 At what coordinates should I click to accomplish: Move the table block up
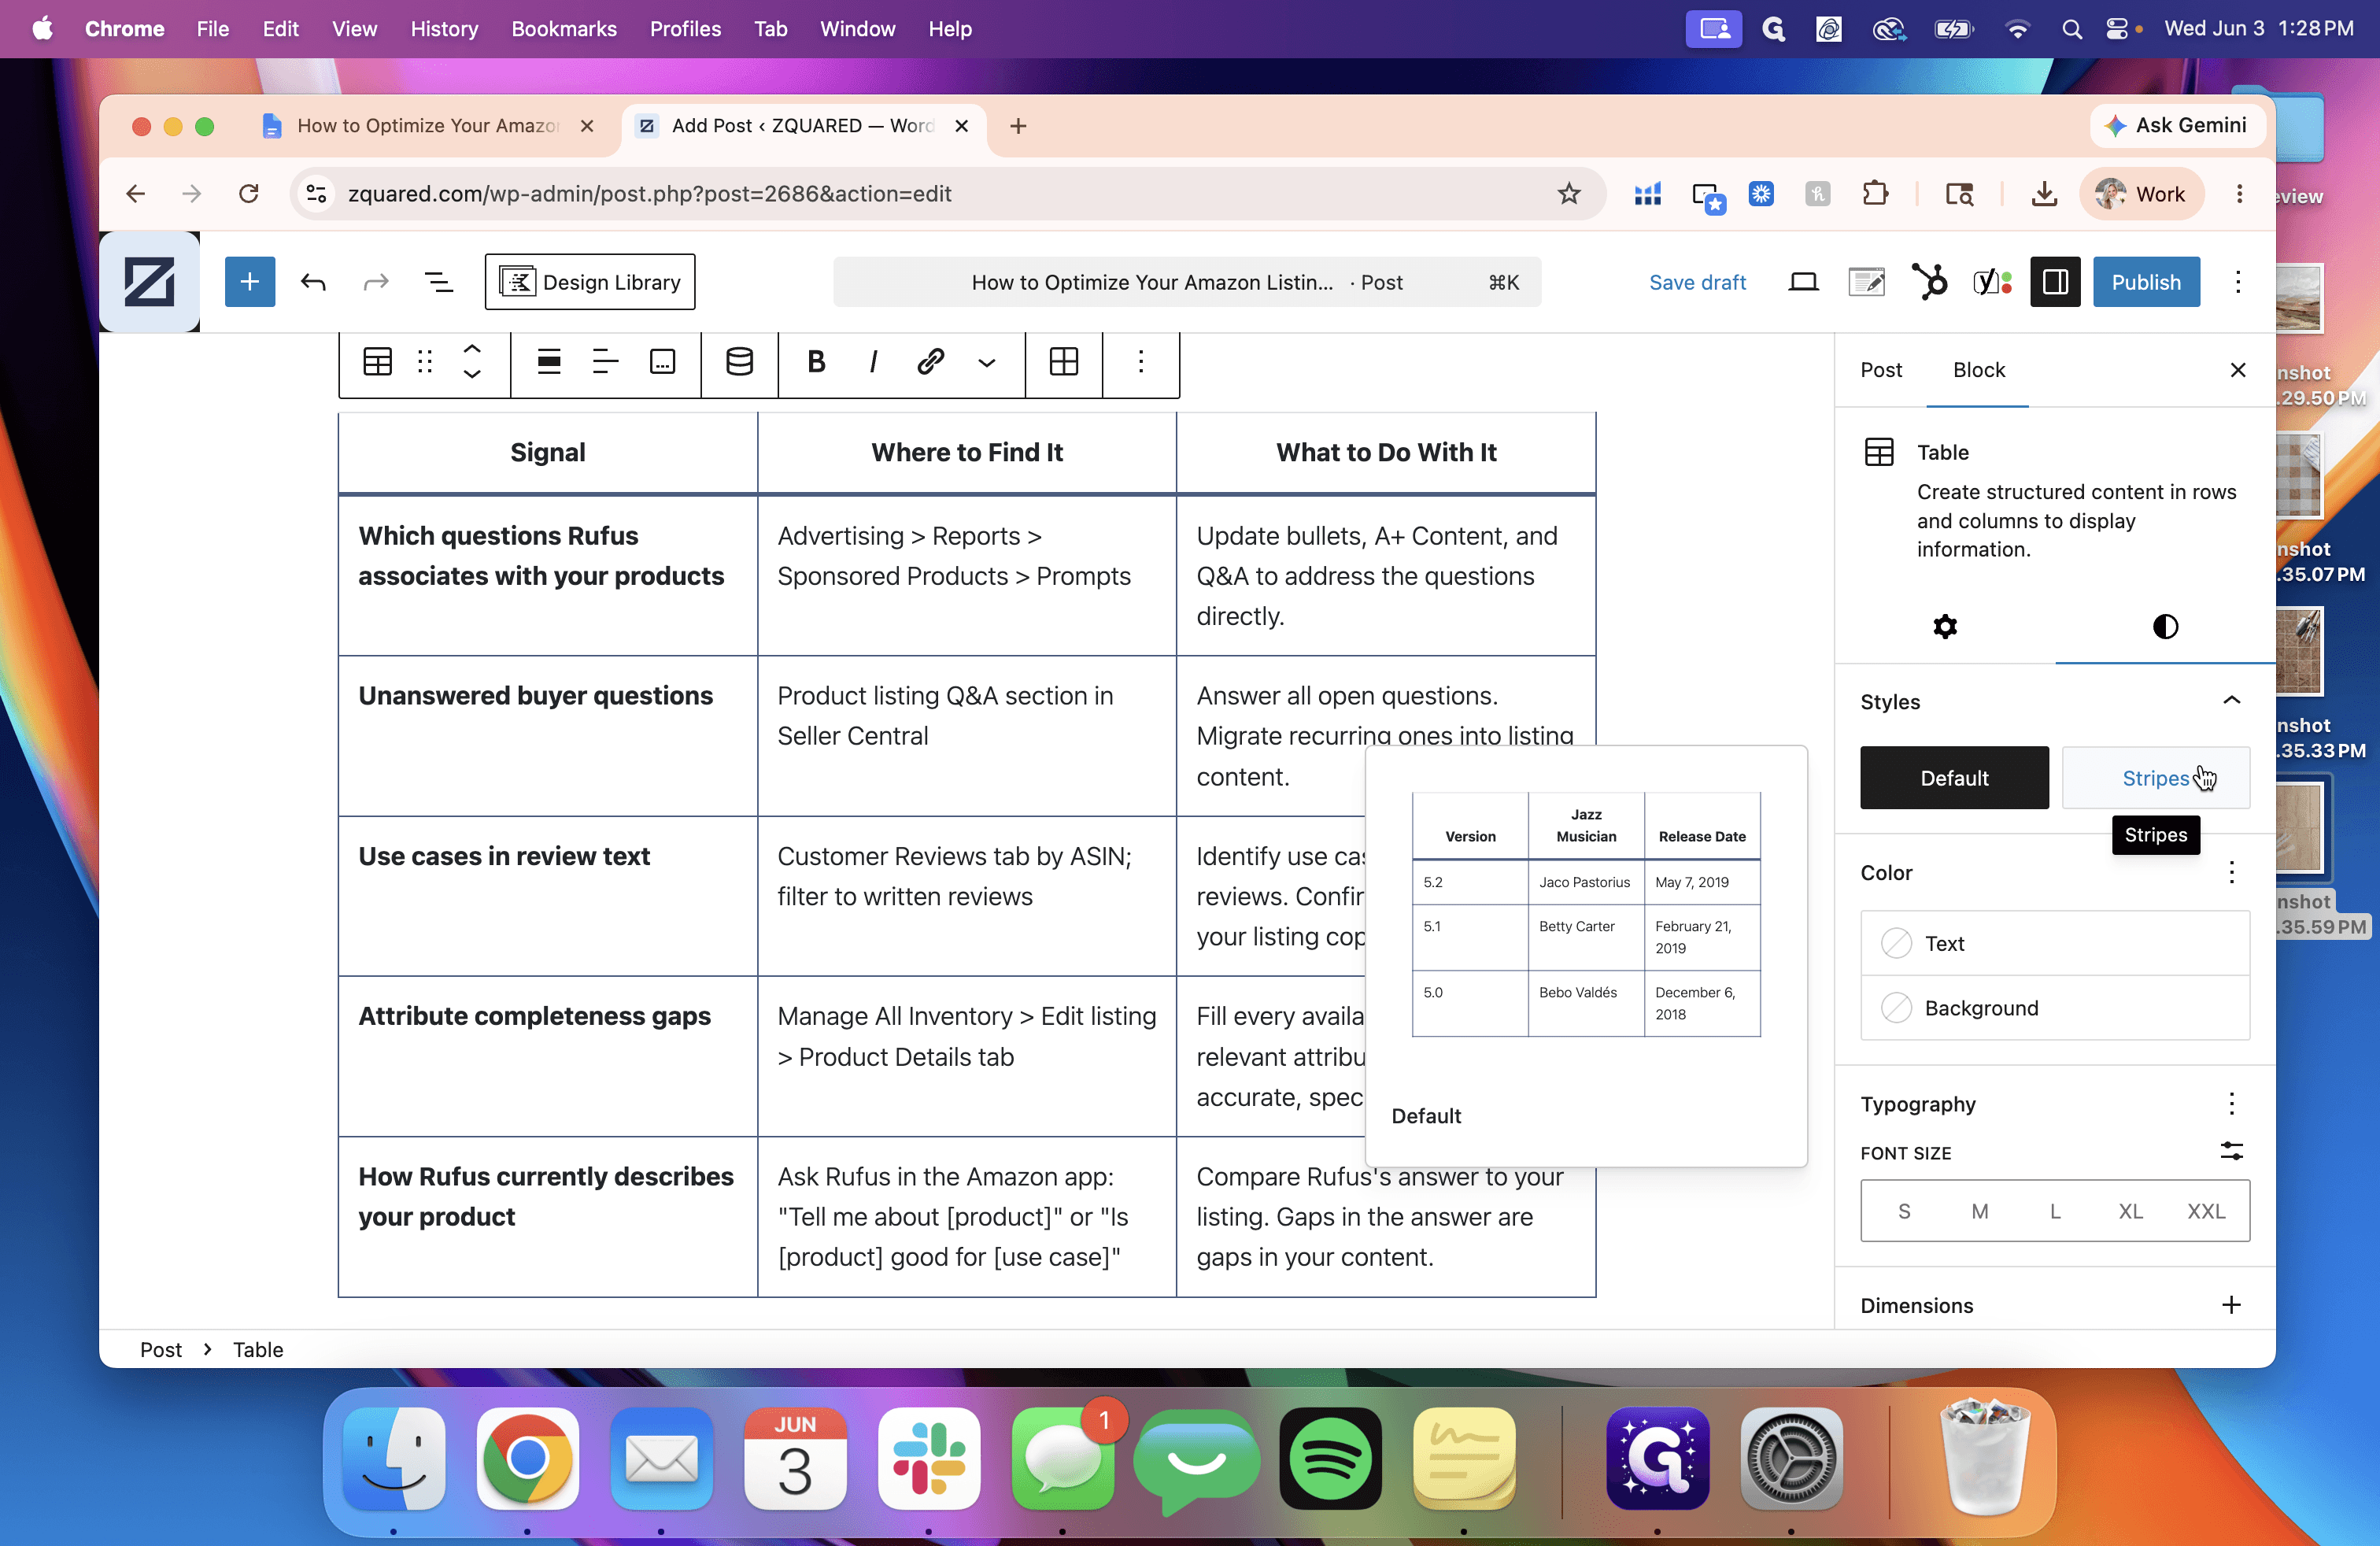pos(472,348)
